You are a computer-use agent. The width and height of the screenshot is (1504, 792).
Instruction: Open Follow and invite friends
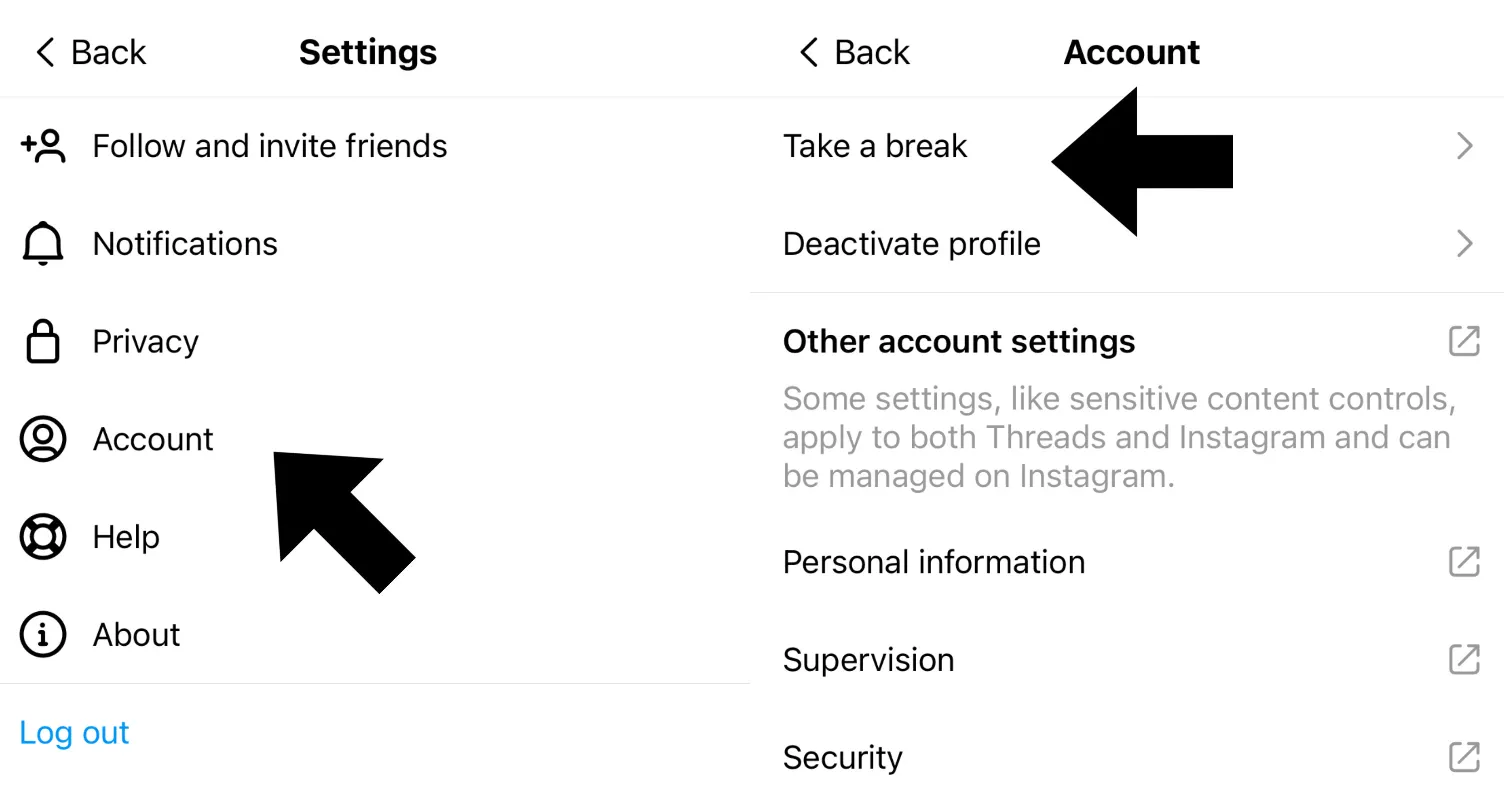tap(270, 146)
